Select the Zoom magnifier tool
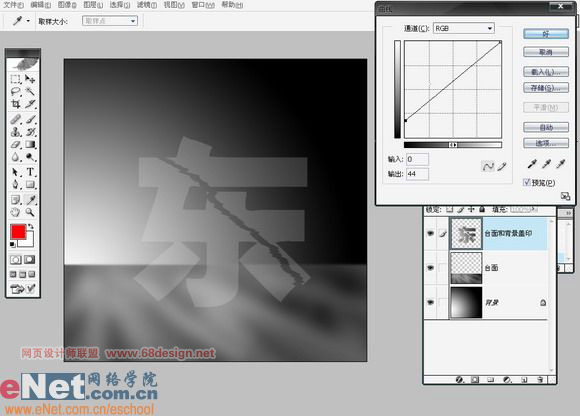 tap(30, 212)
